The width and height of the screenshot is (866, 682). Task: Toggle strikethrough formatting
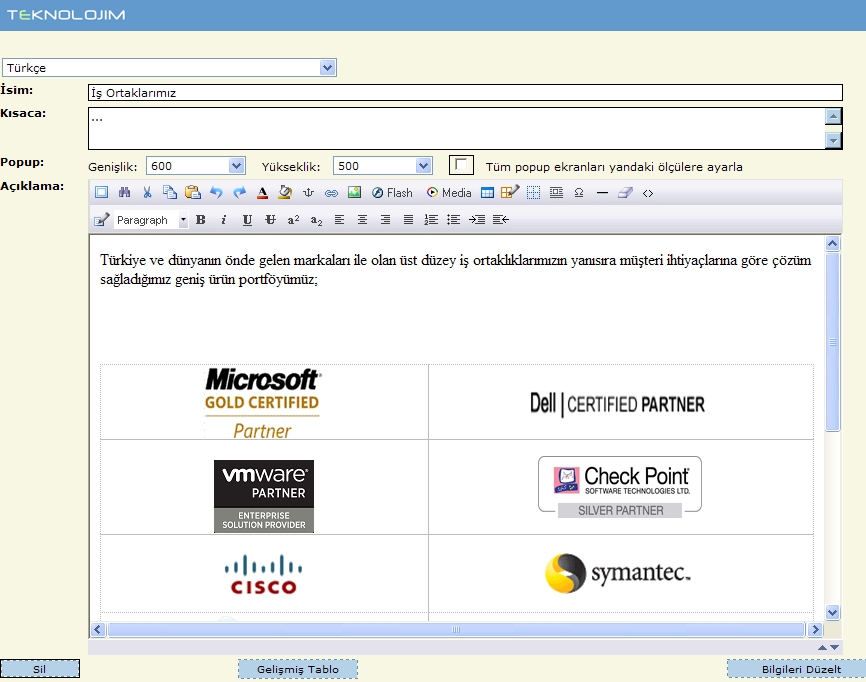point(270,220)
